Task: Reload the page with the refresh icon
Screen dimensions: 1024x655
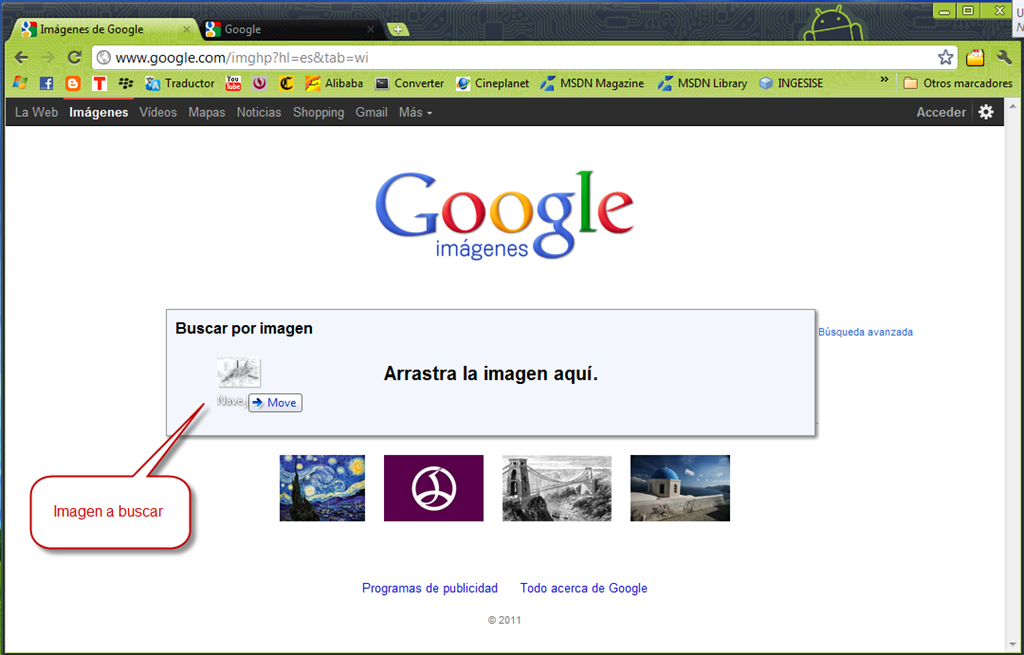Action: tap(74, 57)
